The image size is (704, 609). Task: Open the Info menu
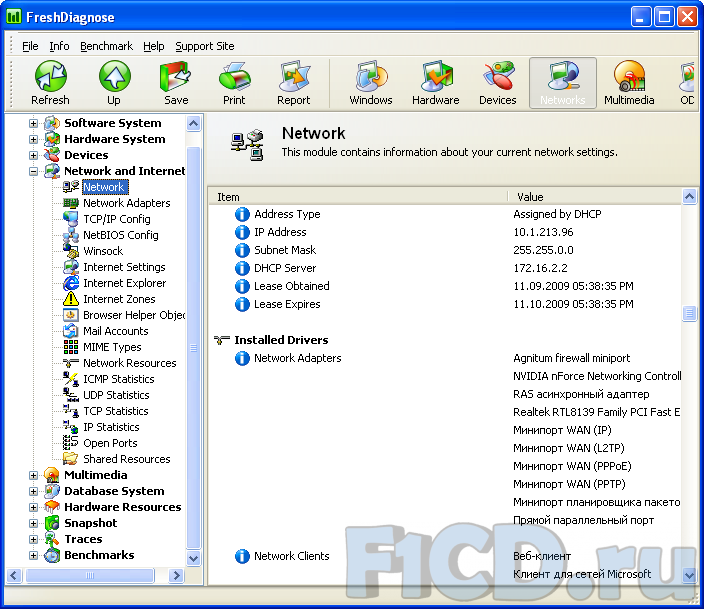click(59, 46)
